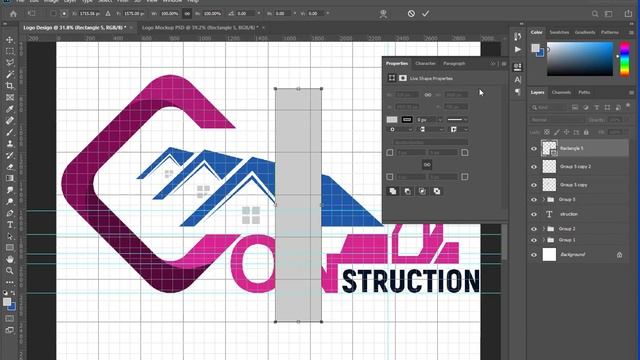Select the Pen tool
This screenshot has width=640, height=360.
point(10,213)
